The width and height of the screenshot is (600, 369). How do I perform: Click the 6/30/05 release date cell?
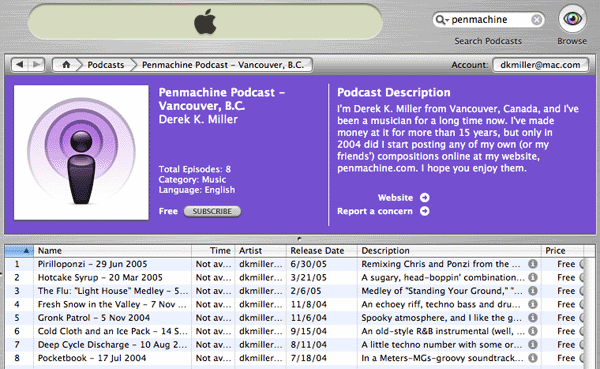(308, 264)
